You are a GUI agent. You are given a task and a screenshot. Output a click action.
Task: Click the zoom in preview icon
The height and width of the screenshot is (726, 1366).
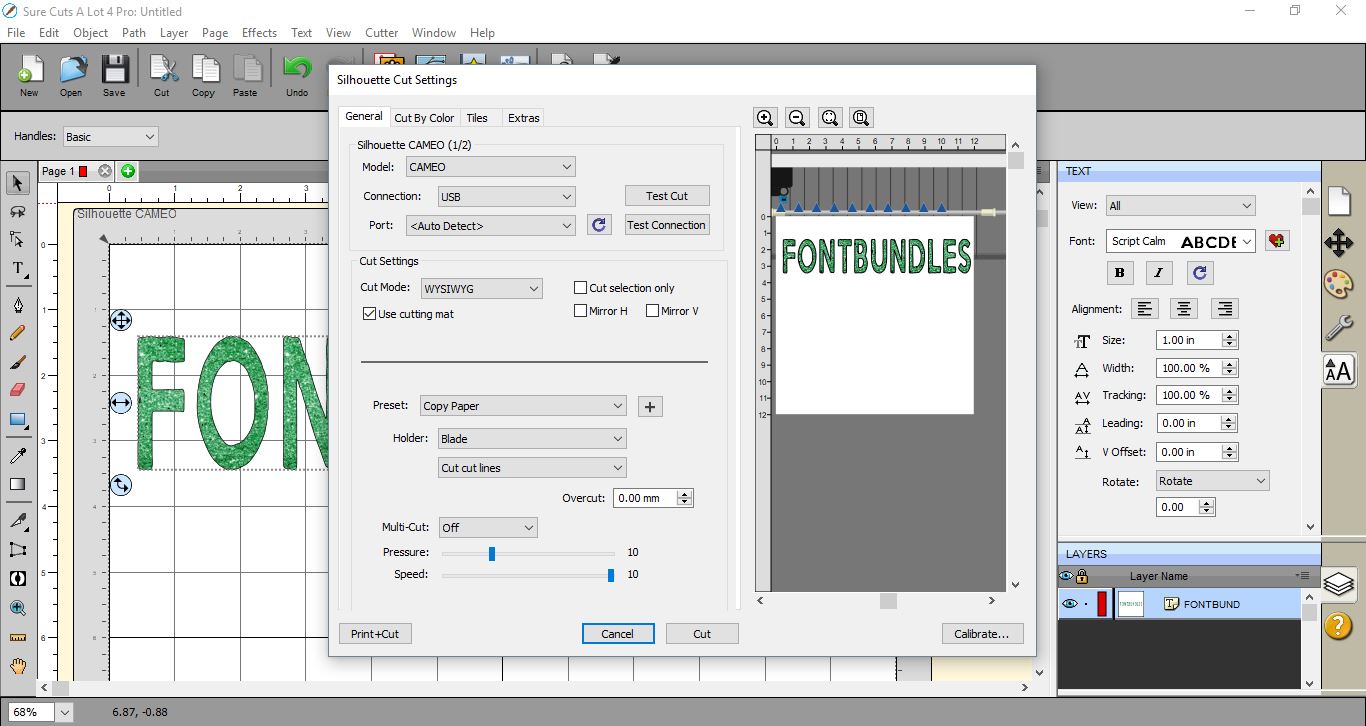[x=765, y=118]
